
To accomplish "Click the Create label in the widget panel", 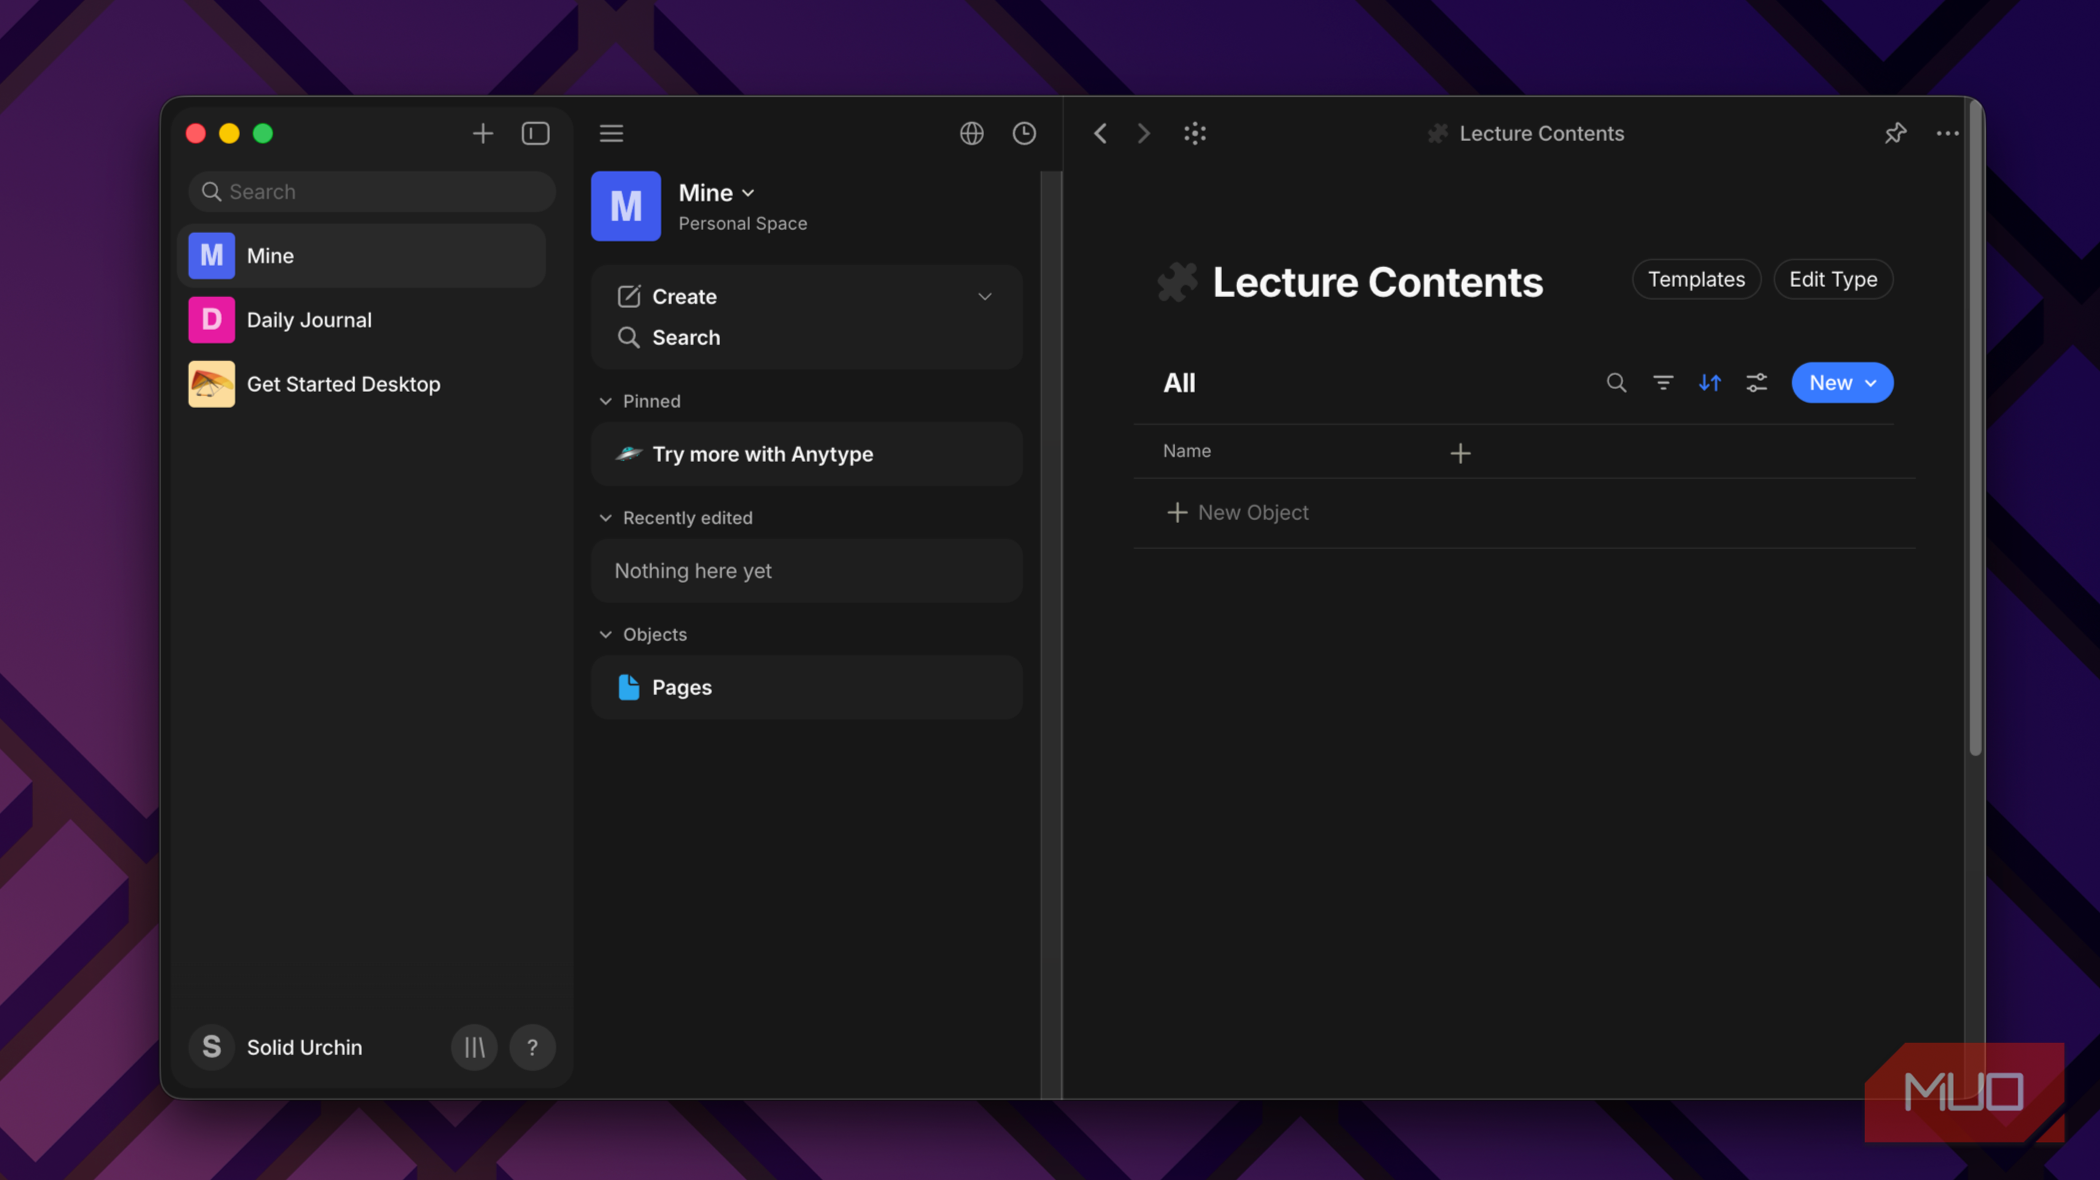I will 685,297.
